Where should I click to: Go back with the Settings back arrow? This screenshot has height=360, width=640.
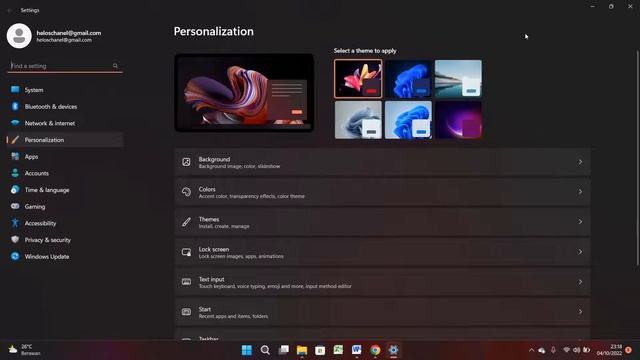[x=10, y=10]
